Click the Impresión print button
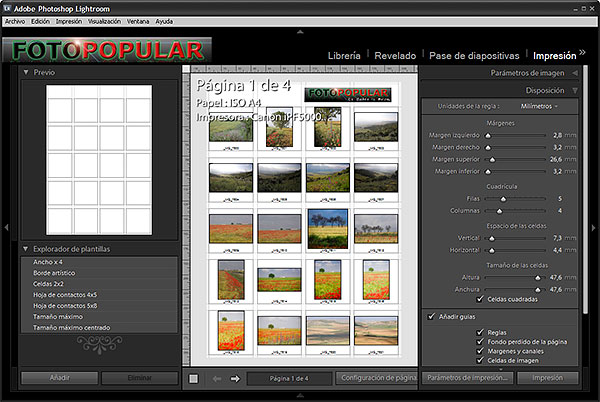 (547, 378)
